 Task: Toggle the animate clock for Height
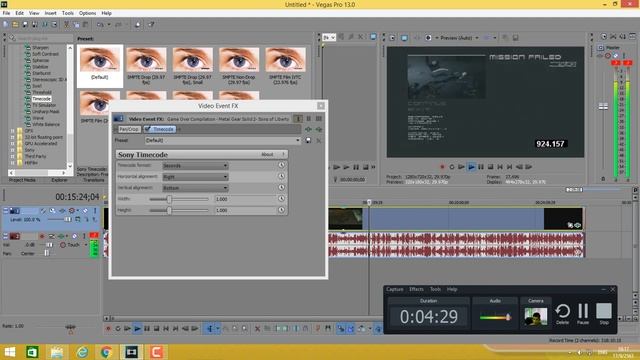tap(281, 210)
